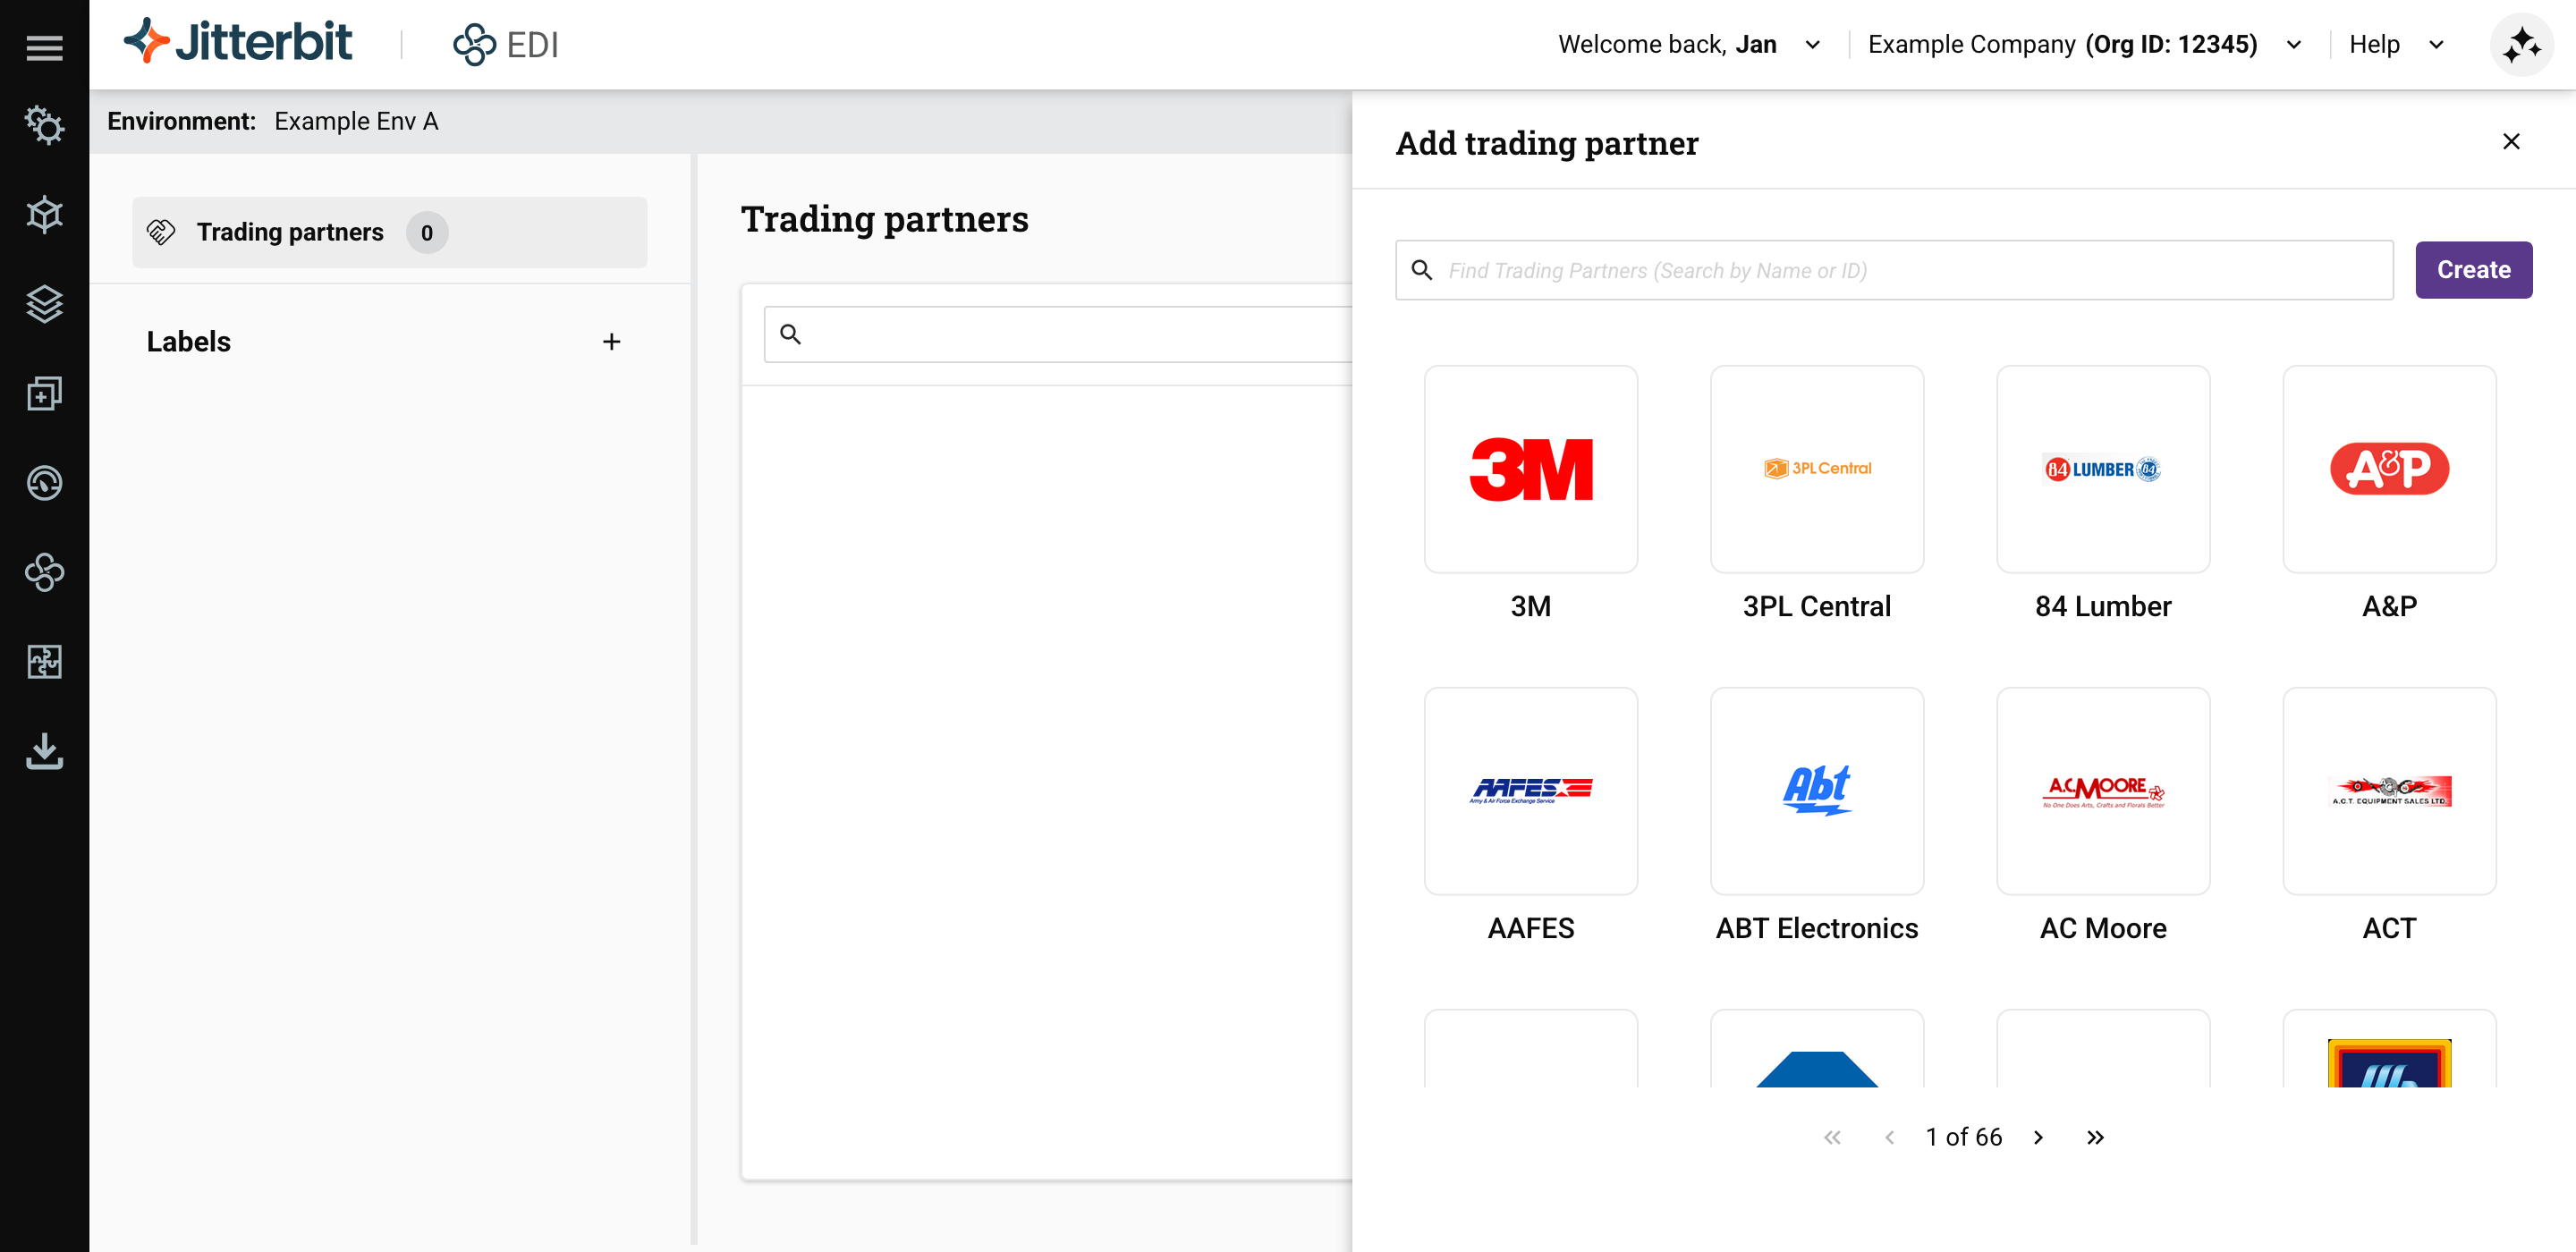2576x1252 pixels.
Task: Click the Downloads icon in the sidebar
Action: [44, 752]
